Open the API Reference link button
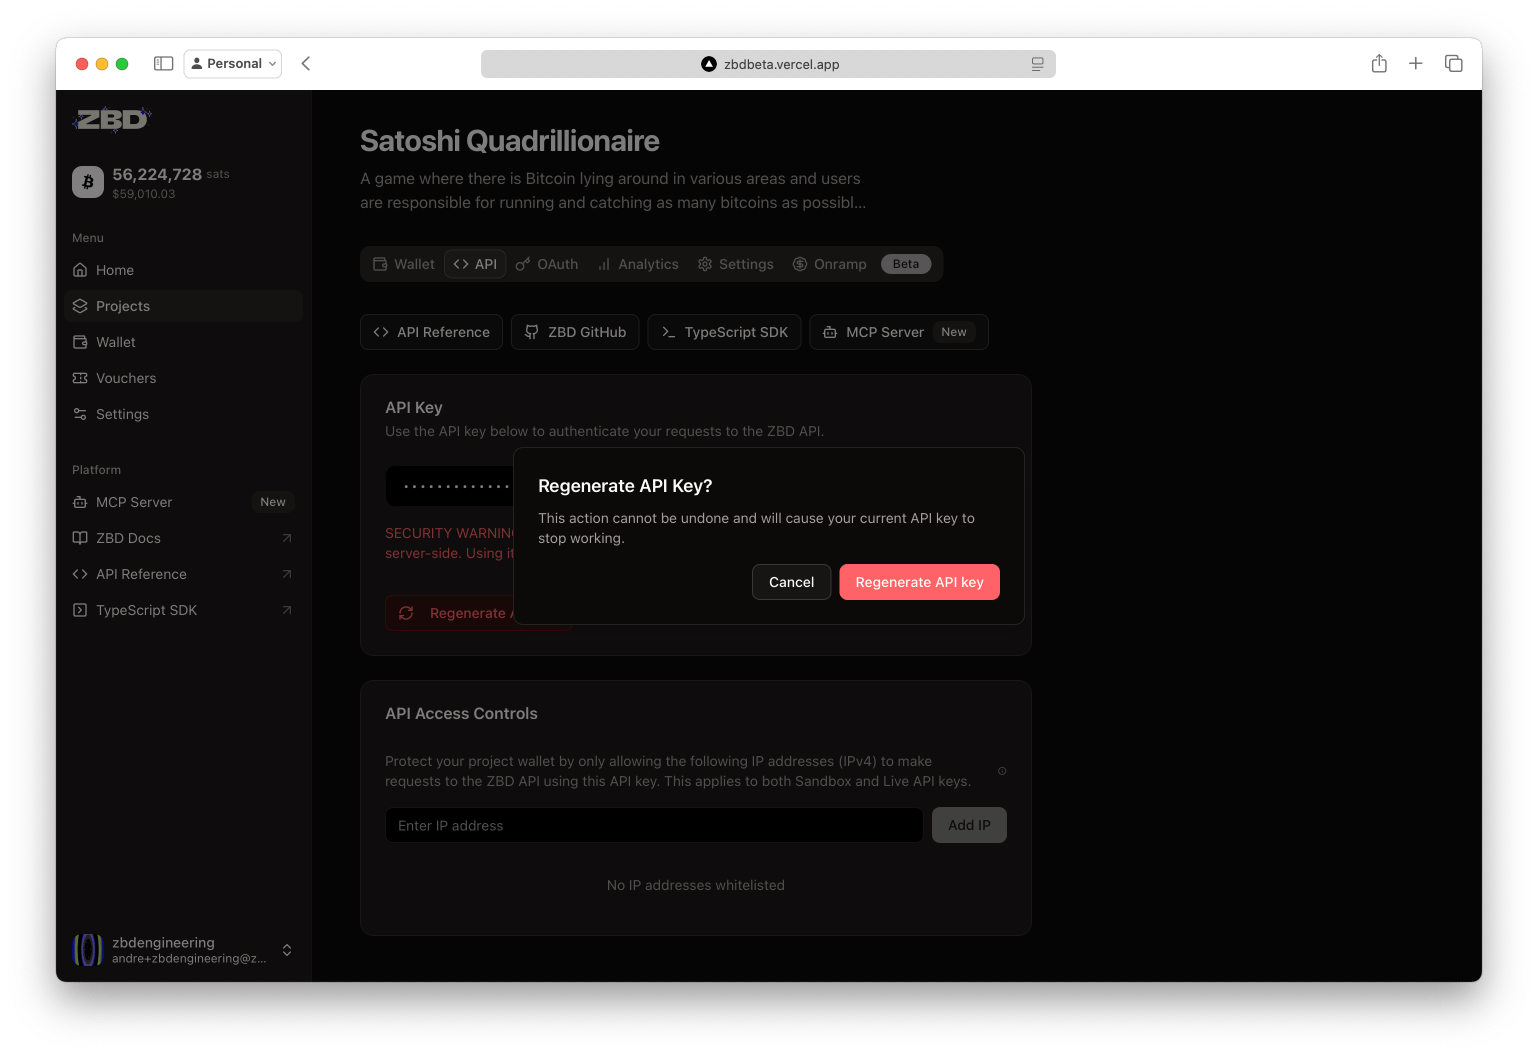 point(431,332)
